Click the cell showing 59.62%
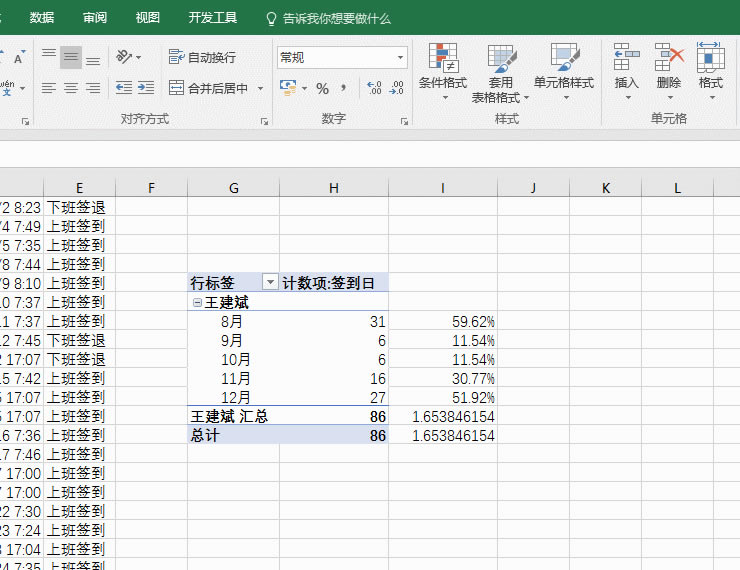The width and height of the screenshot is (740, 570). [443, 321]
